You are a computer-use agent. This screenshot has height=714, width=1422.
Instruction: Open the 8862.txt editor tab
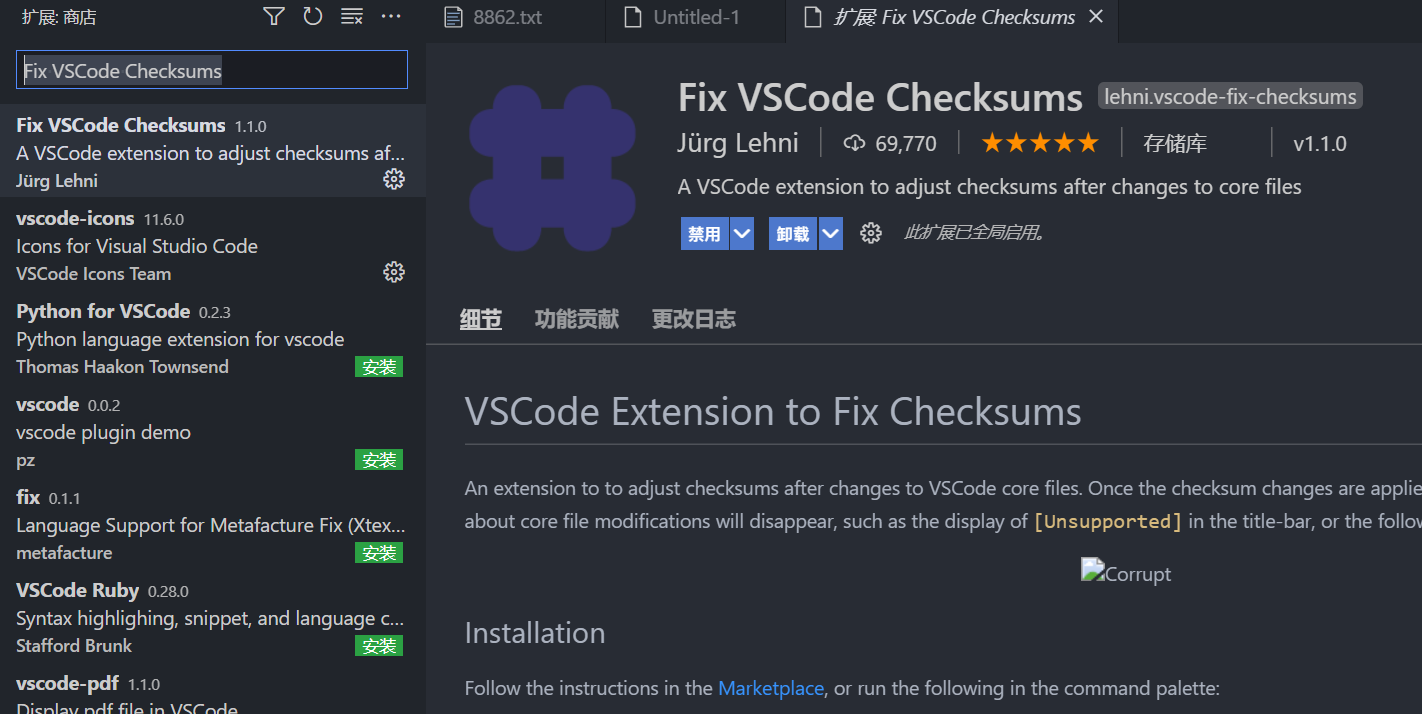[x=507, y=16]
